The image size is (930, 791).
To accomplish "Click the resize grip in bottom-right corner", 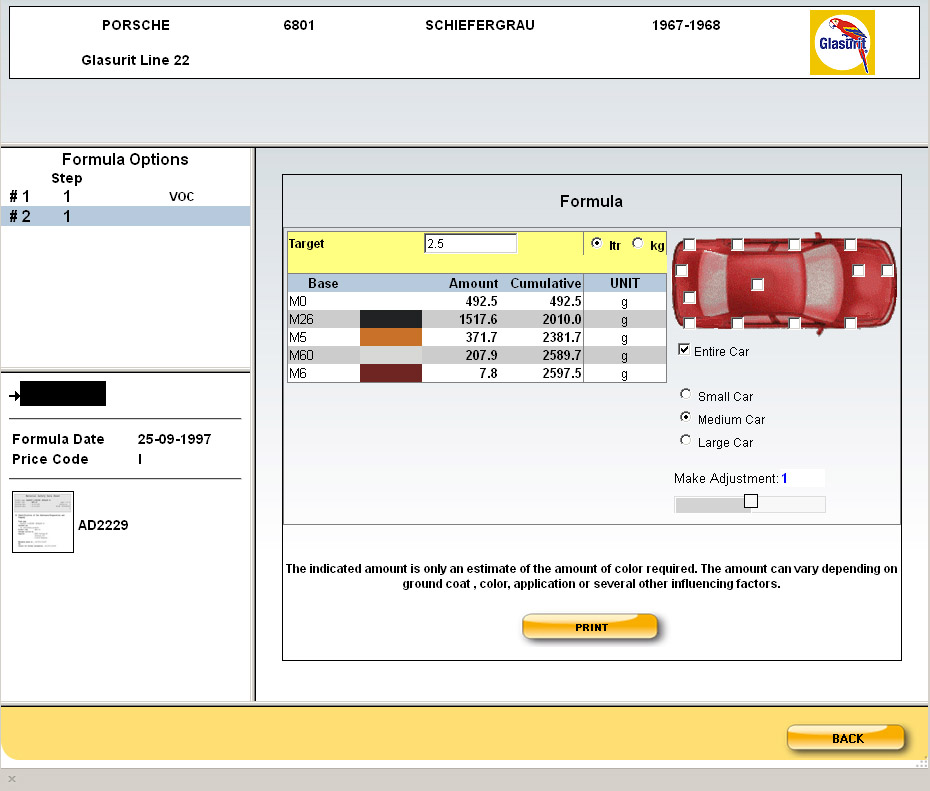I will pyautogui.click(x=922, y=762).
